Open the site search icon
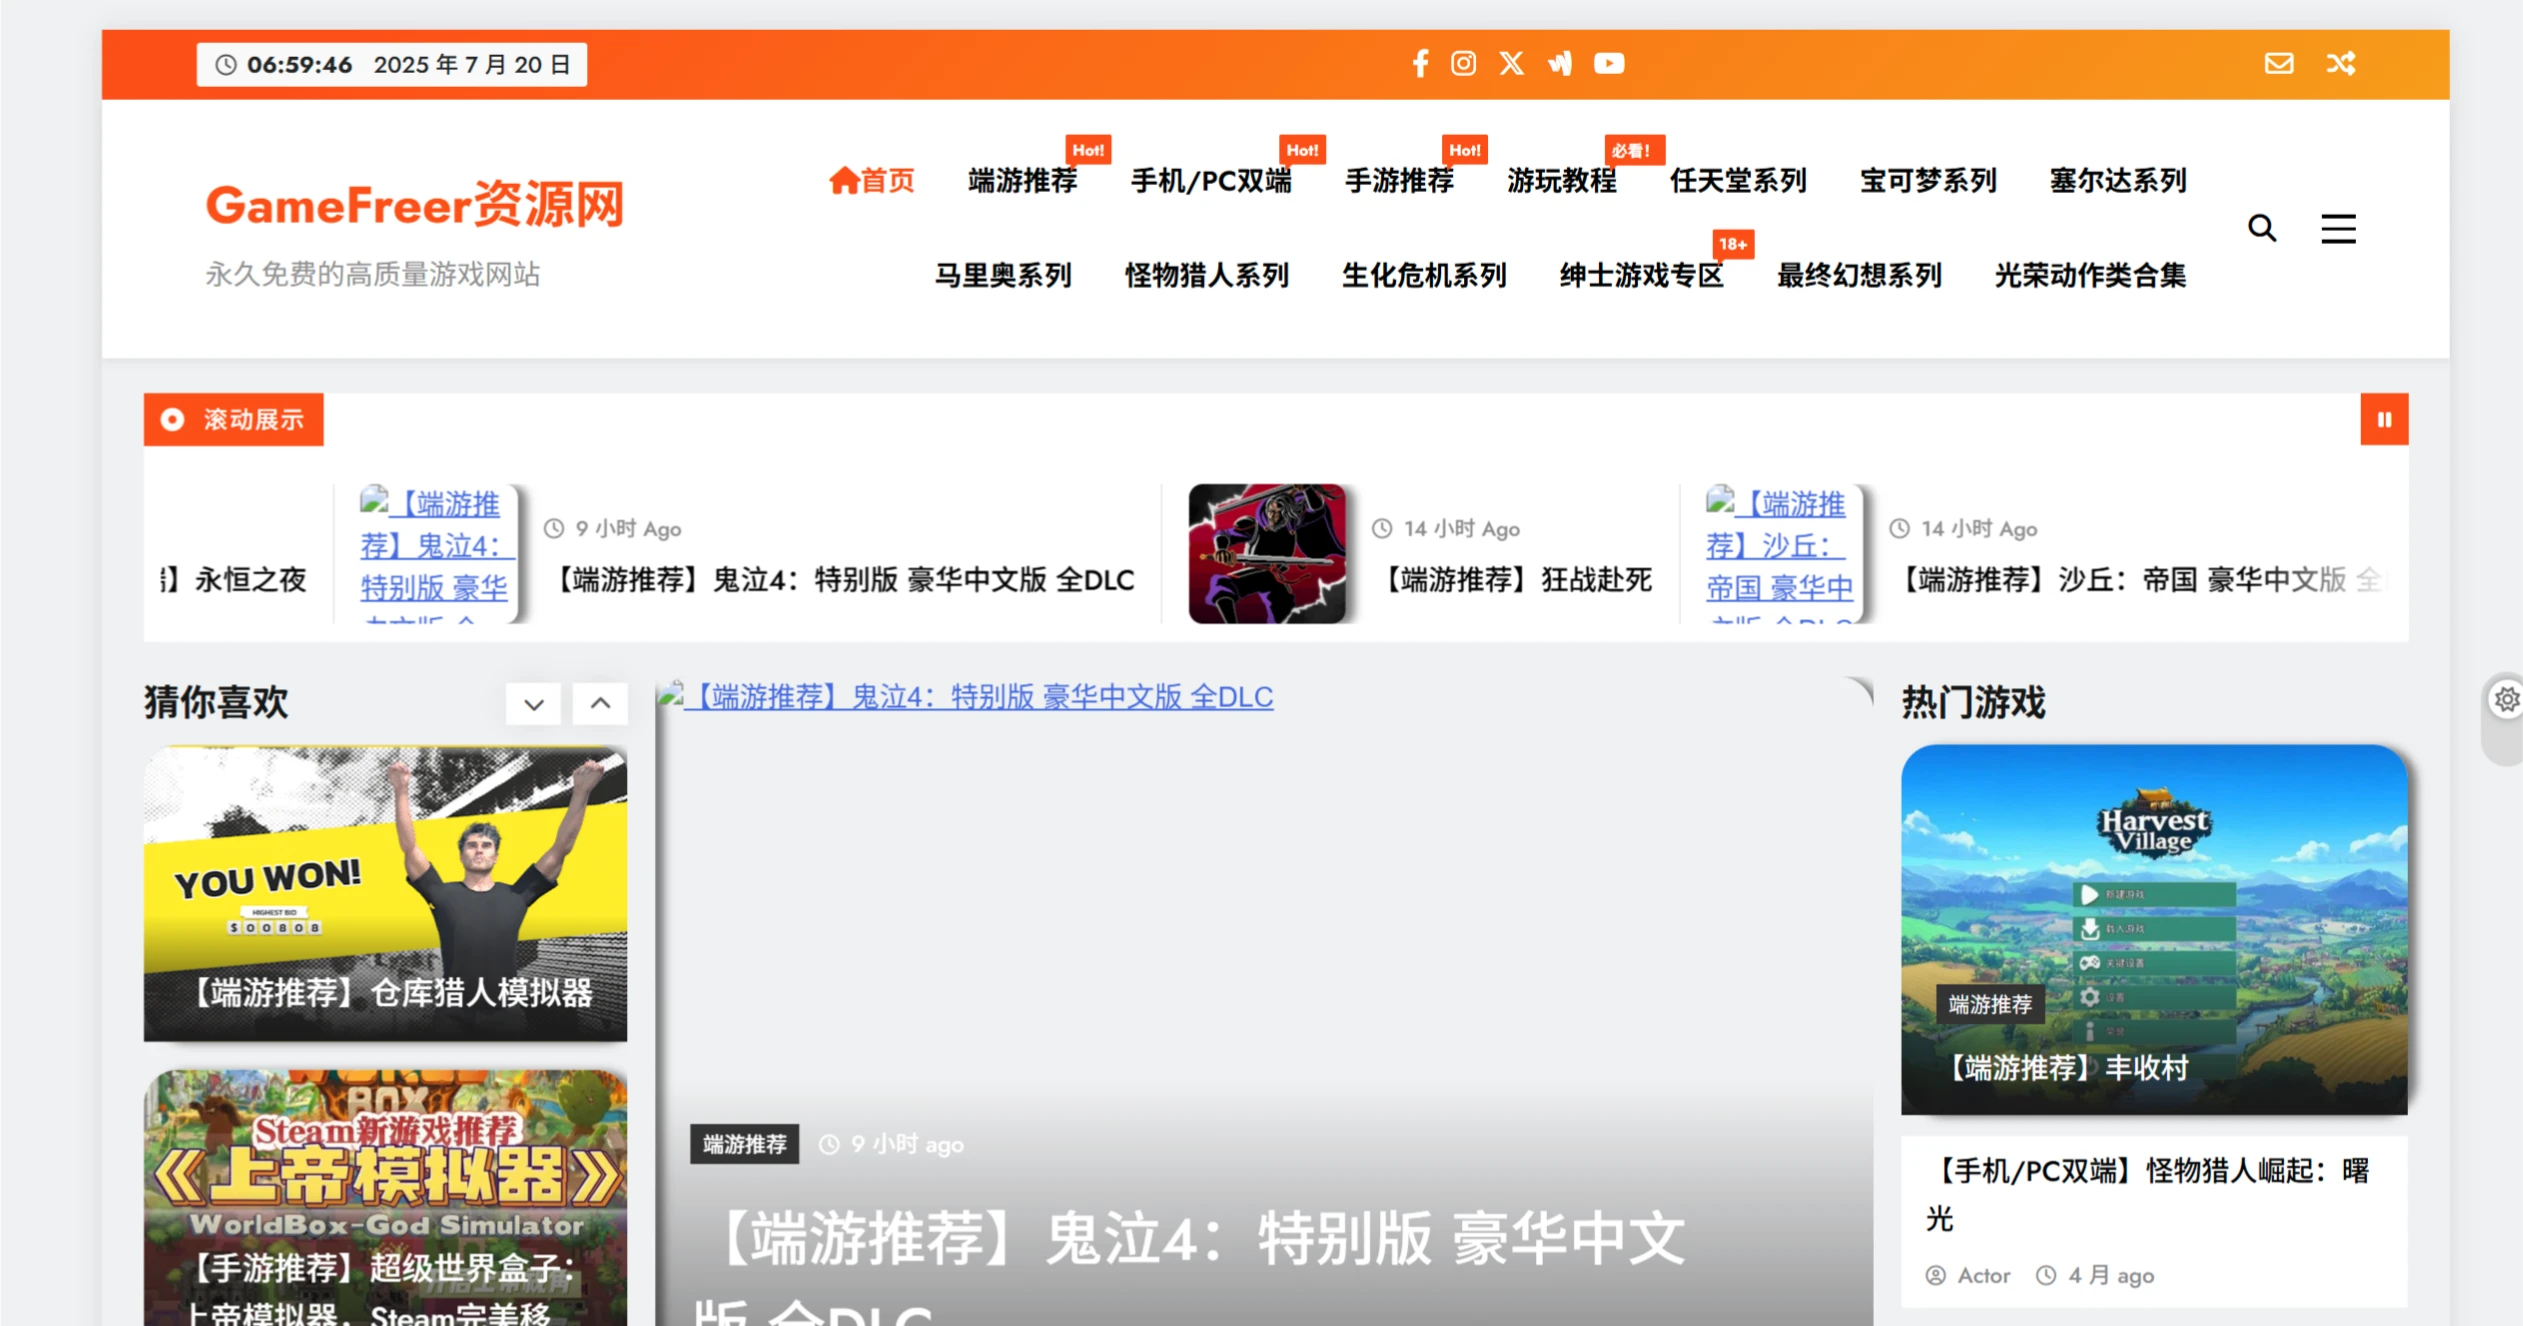Image resolution: width=2523 pixels, height=1326 pixels. 2263,228
